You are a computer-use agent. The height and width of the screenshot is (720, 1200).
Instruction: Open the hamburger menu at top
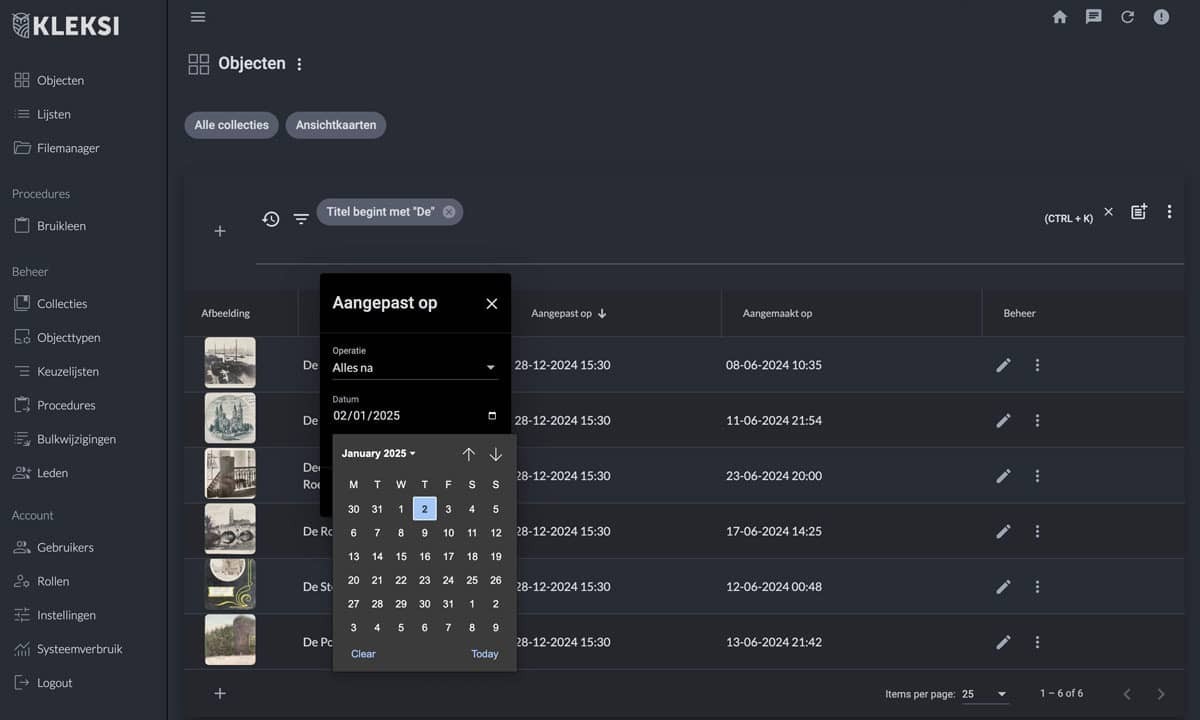pos(198,17)
